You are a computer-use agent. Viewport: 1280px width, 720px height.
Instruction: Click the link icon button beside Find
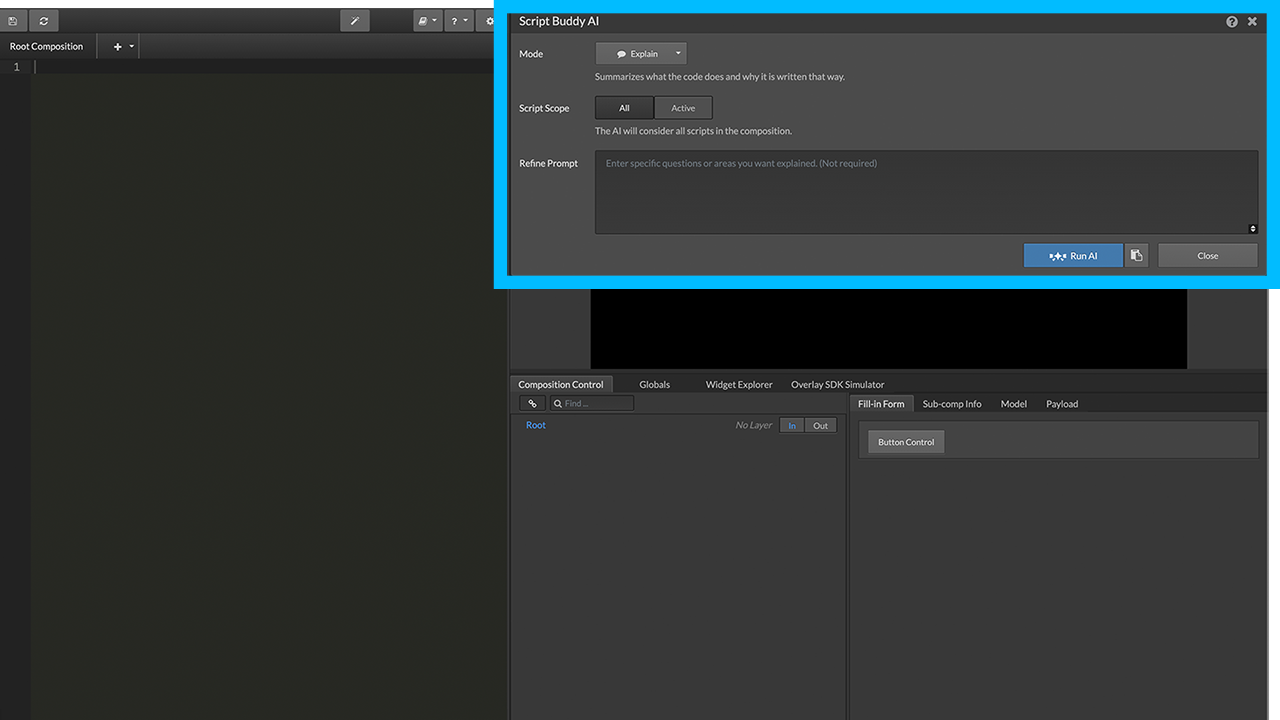(x=532, y=404)
